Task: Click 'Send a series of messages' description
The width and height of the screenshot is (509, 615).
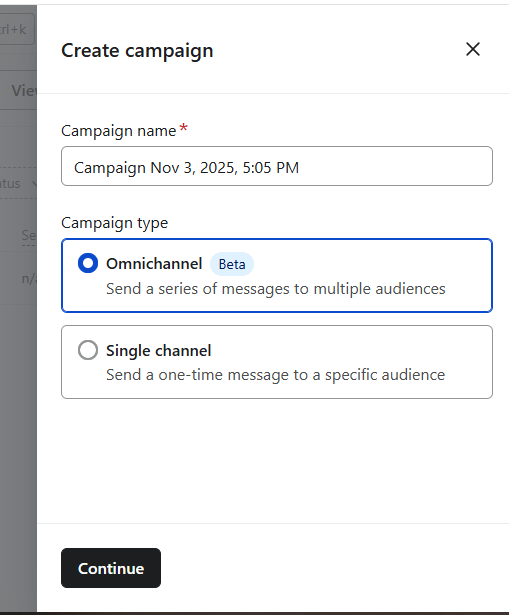Action: point(276,289)
